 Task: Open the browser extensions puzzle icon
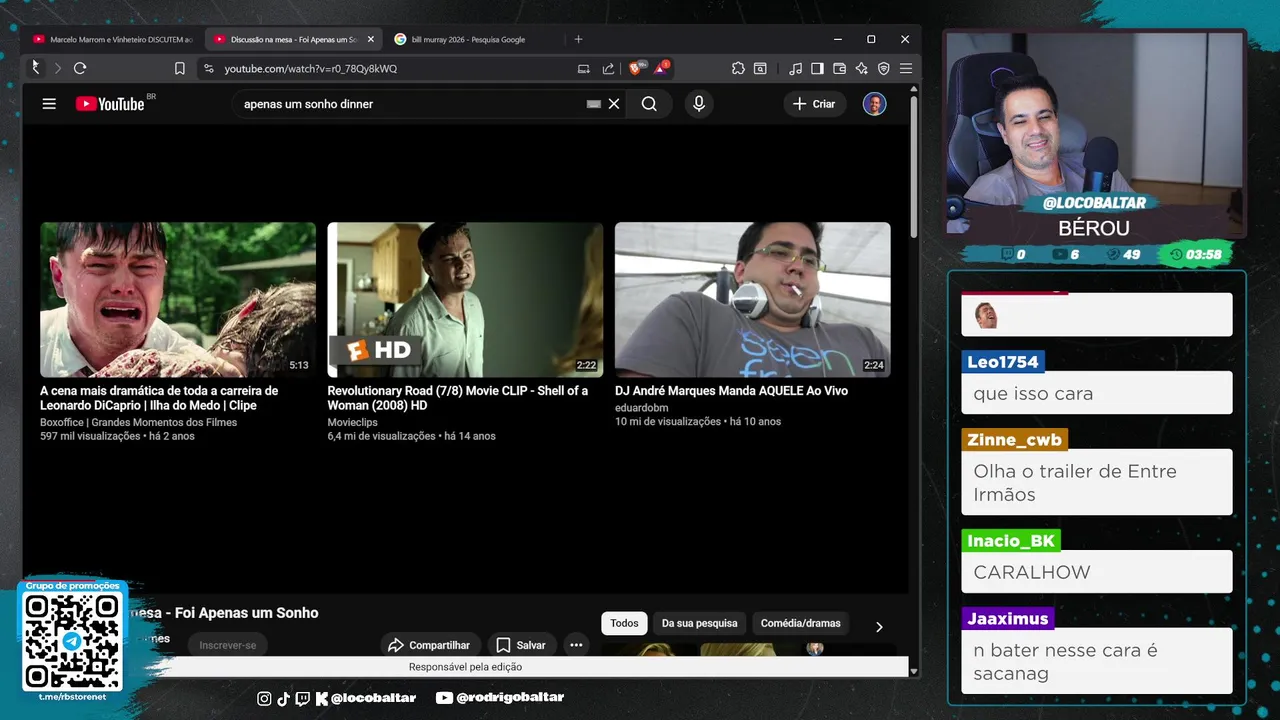(x=738, y=68)
